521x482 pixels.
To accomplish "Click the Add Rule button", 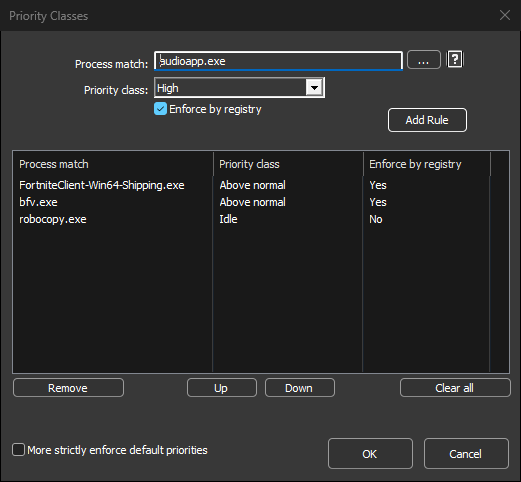I will point(427,120).
